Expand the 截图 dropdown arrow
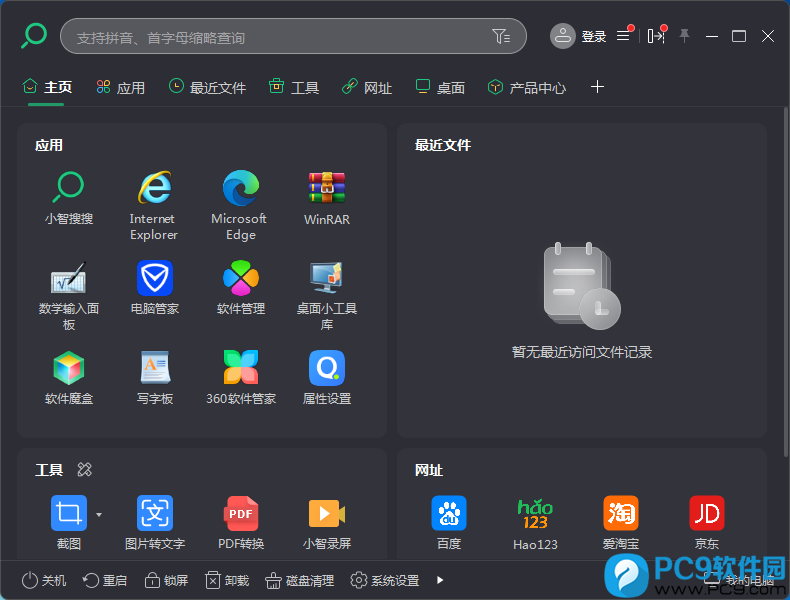Viewport: 790px width, 600px height. [99, 514]
